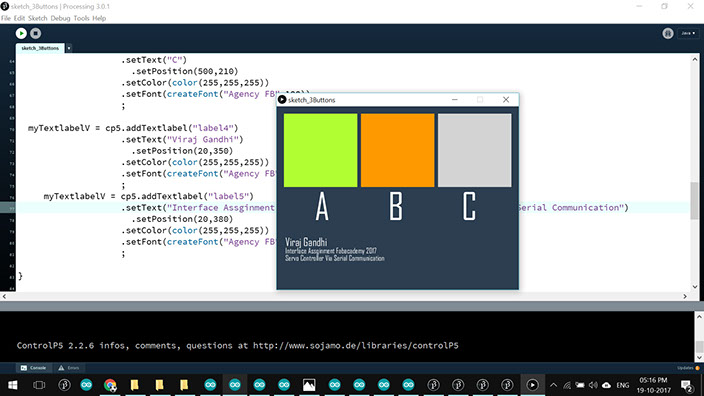Open the Help menu

tap(99, 18)
